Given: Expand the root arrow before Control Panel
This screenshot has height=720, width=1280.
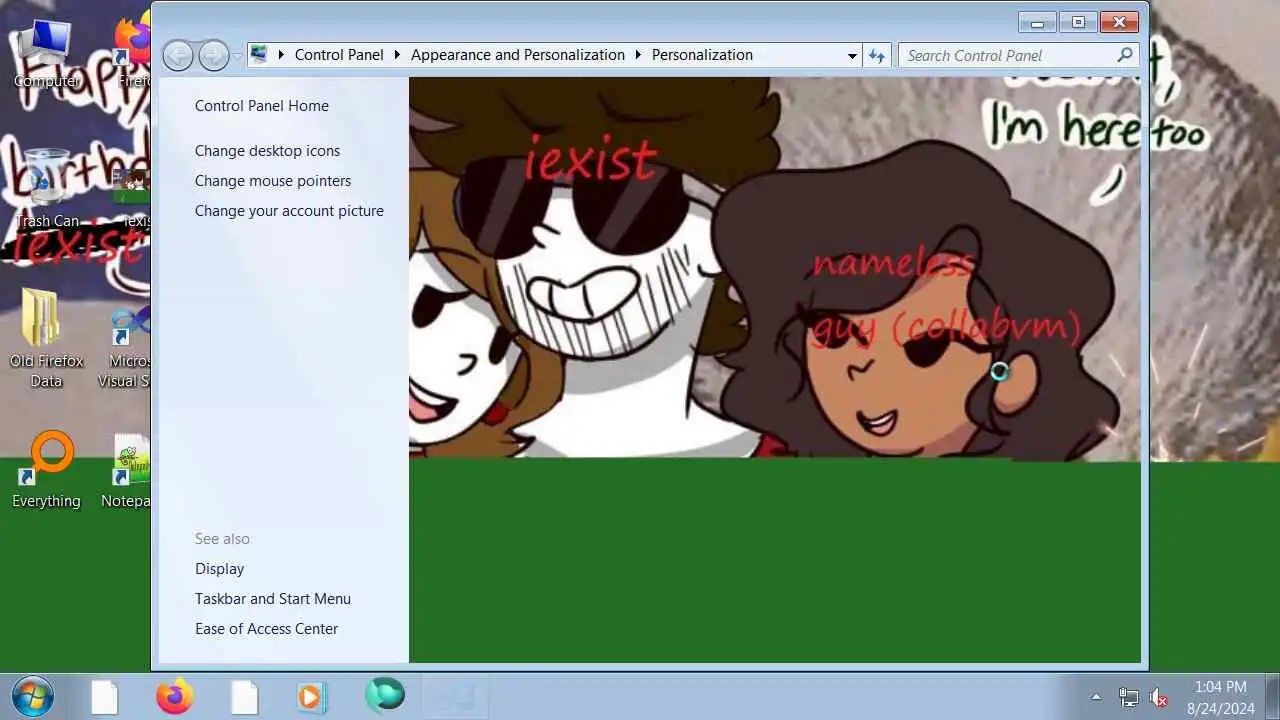Looking at the screenshot, I should pos(281,55).
